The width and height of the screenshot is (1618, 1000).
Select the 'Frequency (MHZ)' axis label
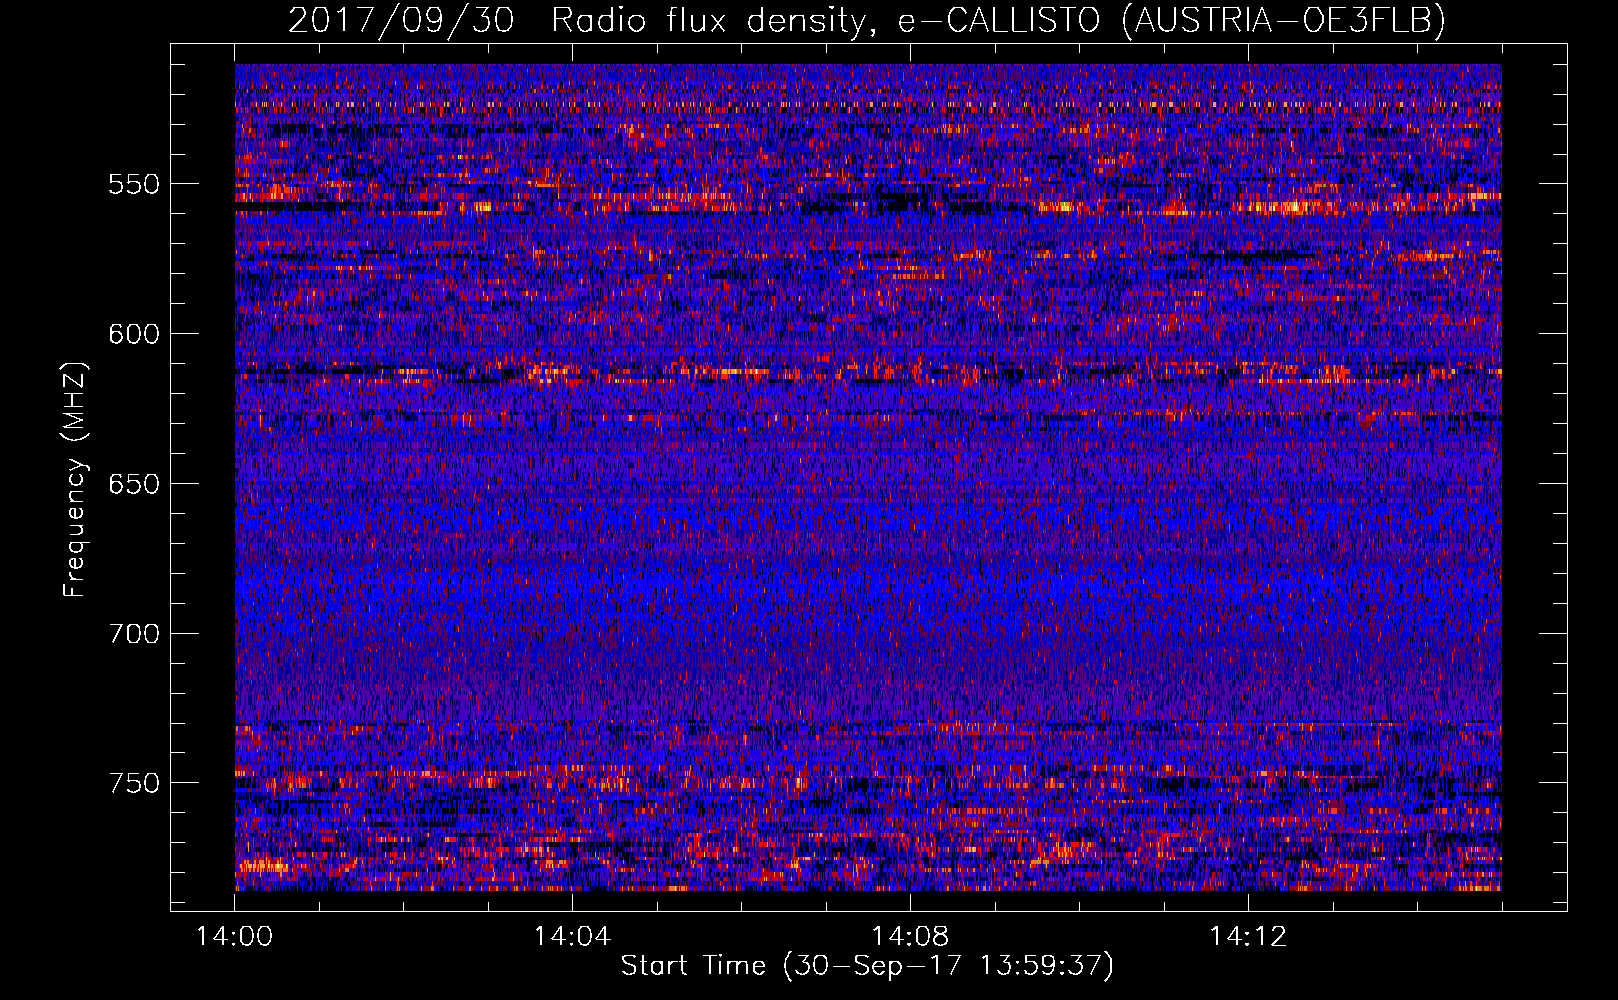click(76, 479)
